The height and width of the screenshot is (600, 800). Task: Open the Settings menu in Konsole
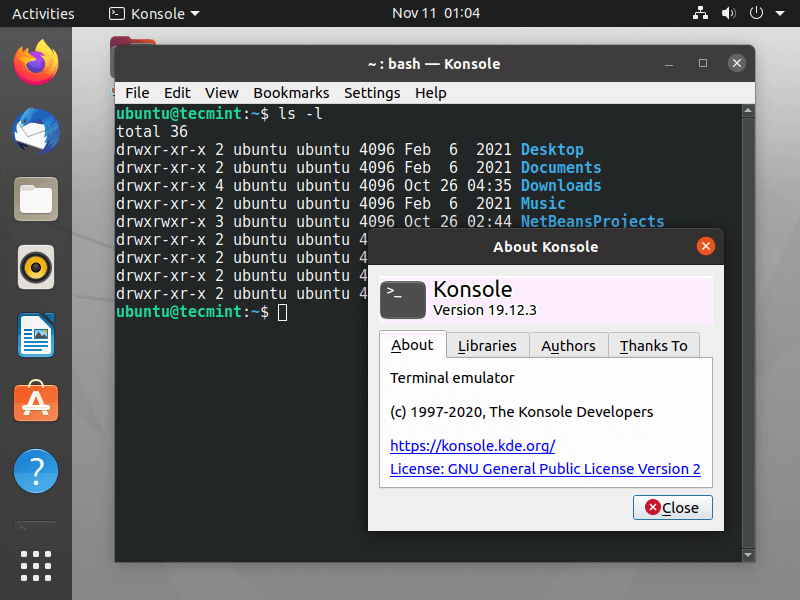coord(372,93)
